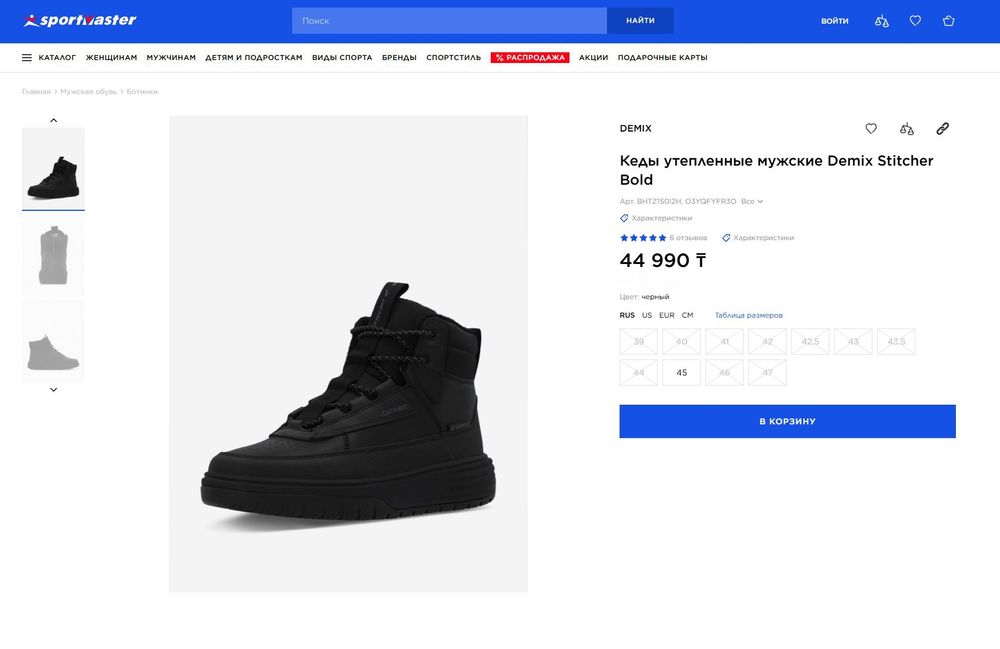
Task: Add product to favorites with heart icon
Action: click(x=871, y=129)
